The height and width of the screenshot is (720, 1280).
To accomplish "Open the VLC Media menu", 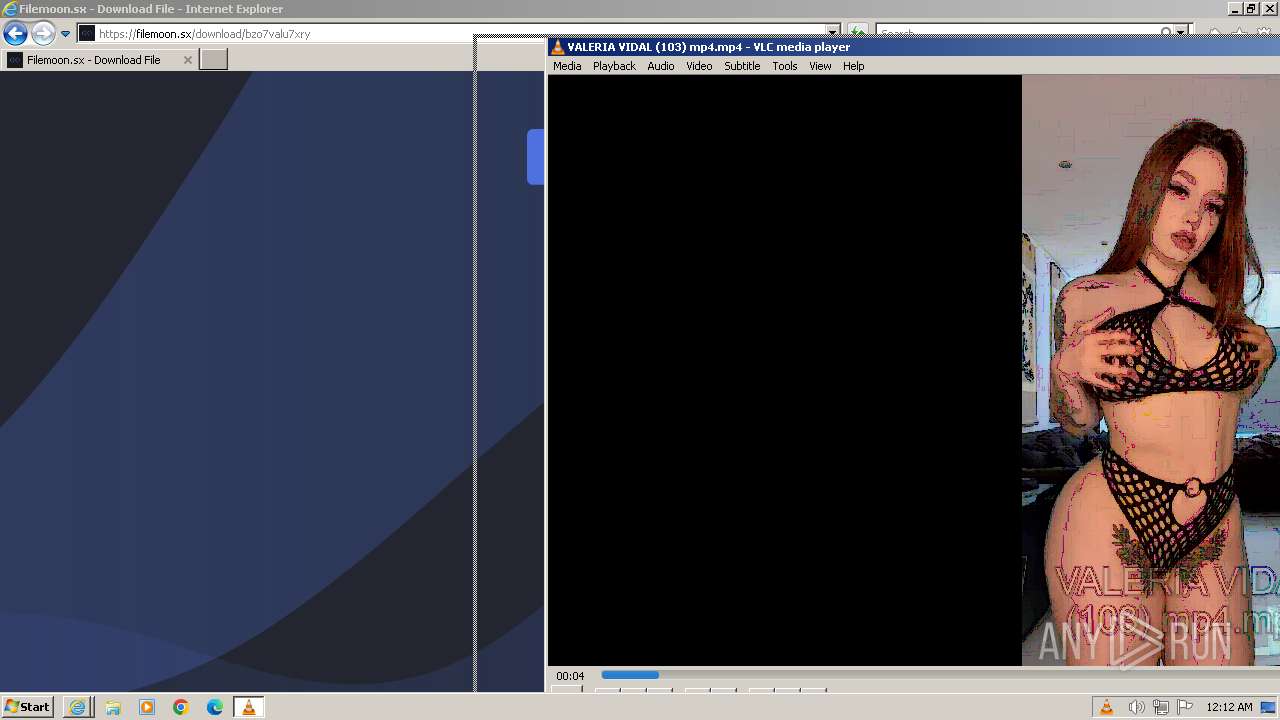I will pyautogui.click(x=567, y=66).
